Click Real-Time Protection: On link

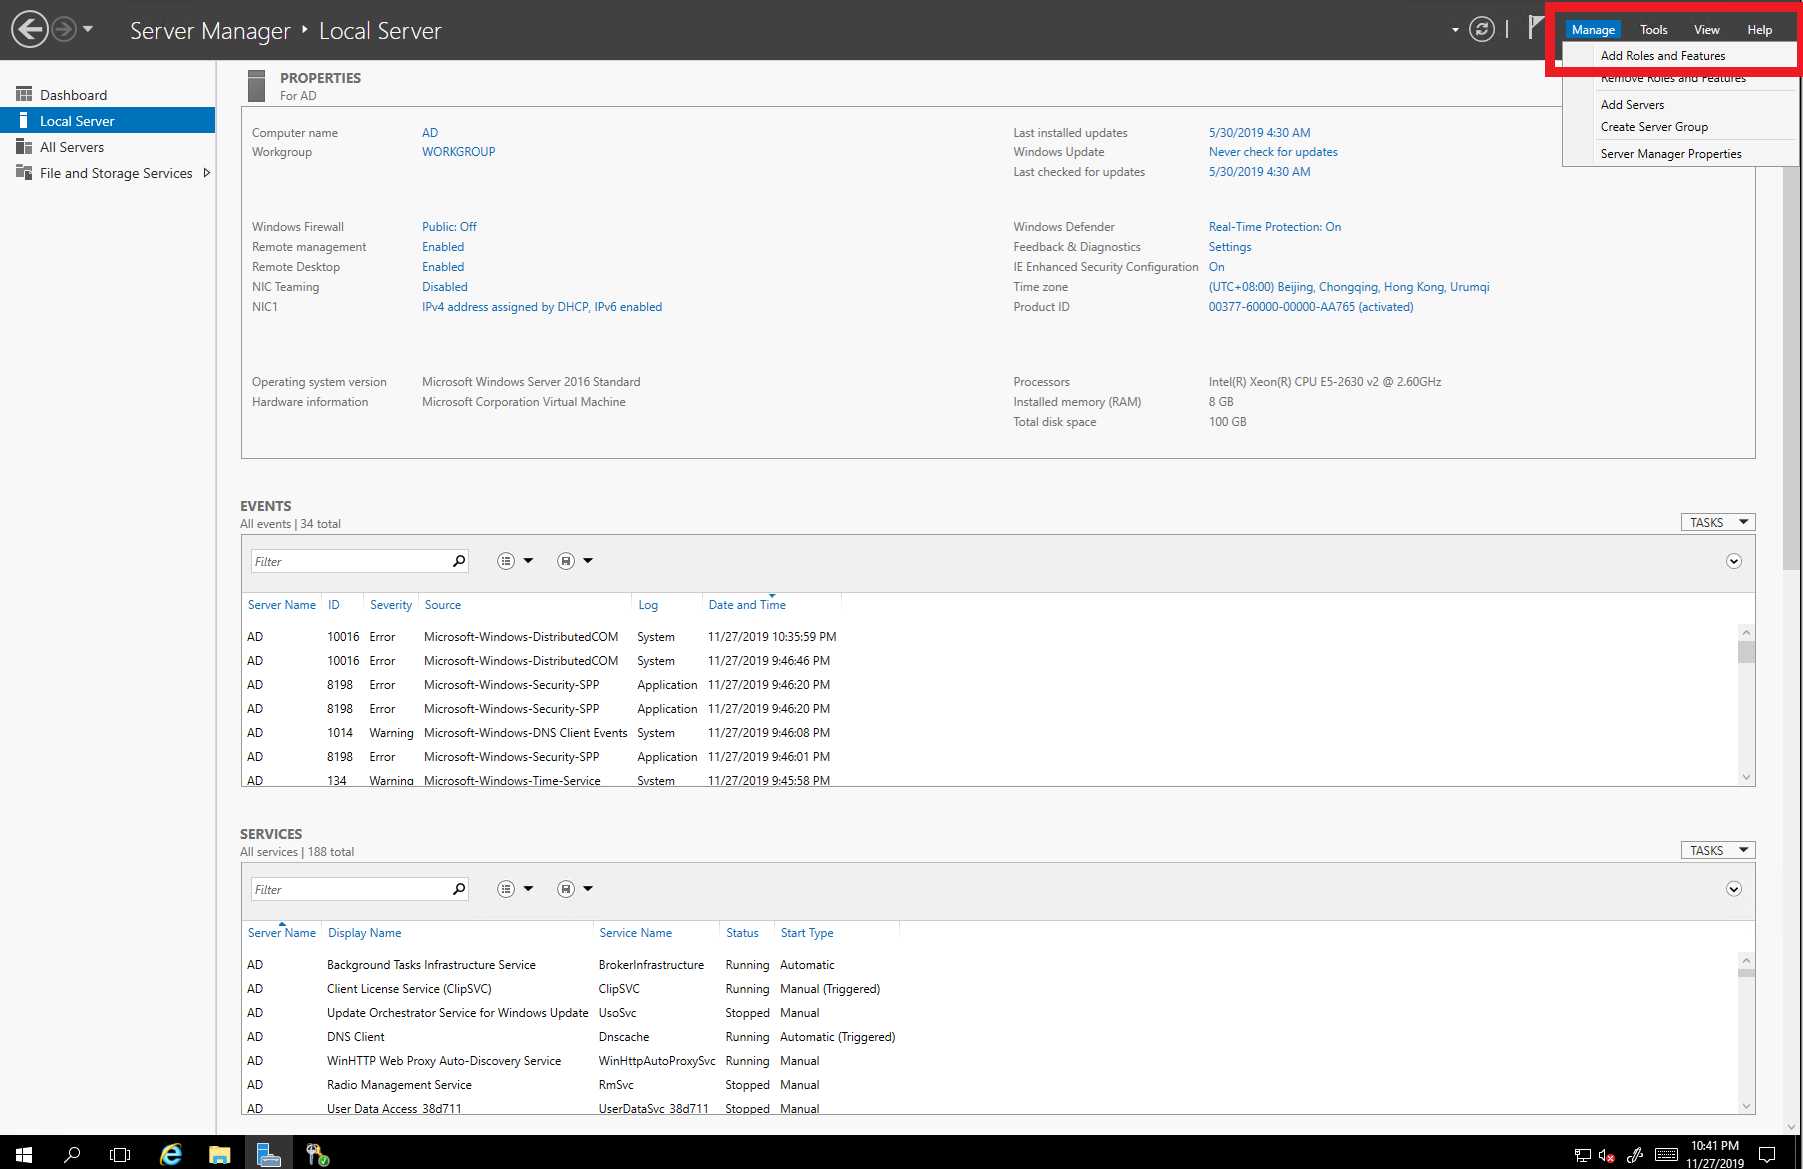(x=1274, y=227)
